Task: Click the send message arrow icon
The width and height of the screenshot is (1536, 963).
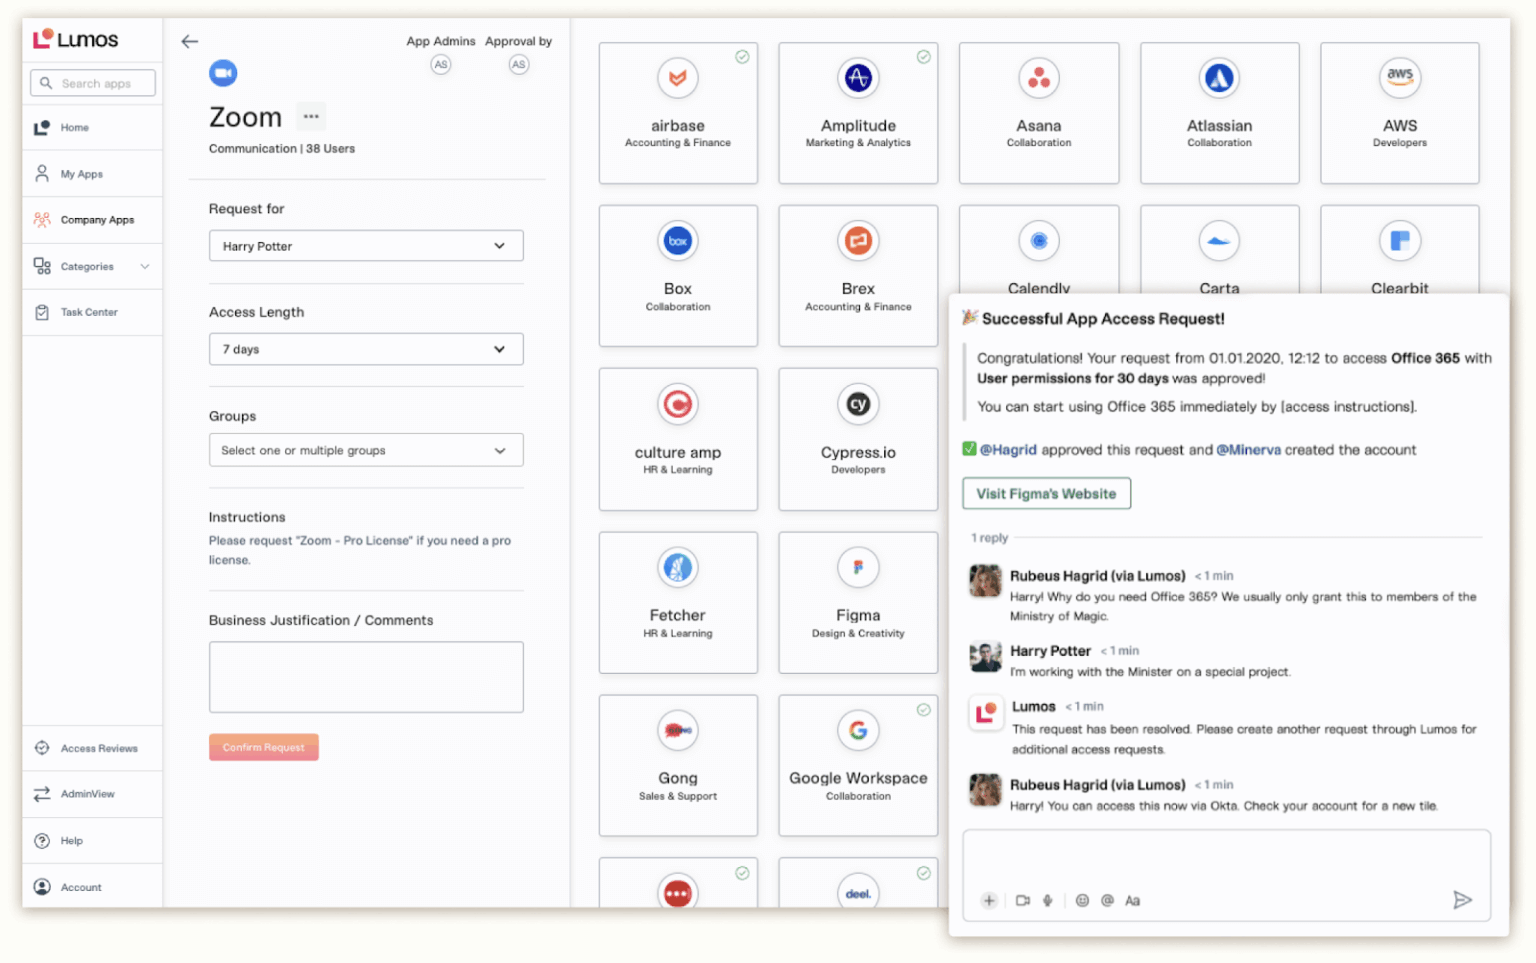Action: click(1463, 900)
